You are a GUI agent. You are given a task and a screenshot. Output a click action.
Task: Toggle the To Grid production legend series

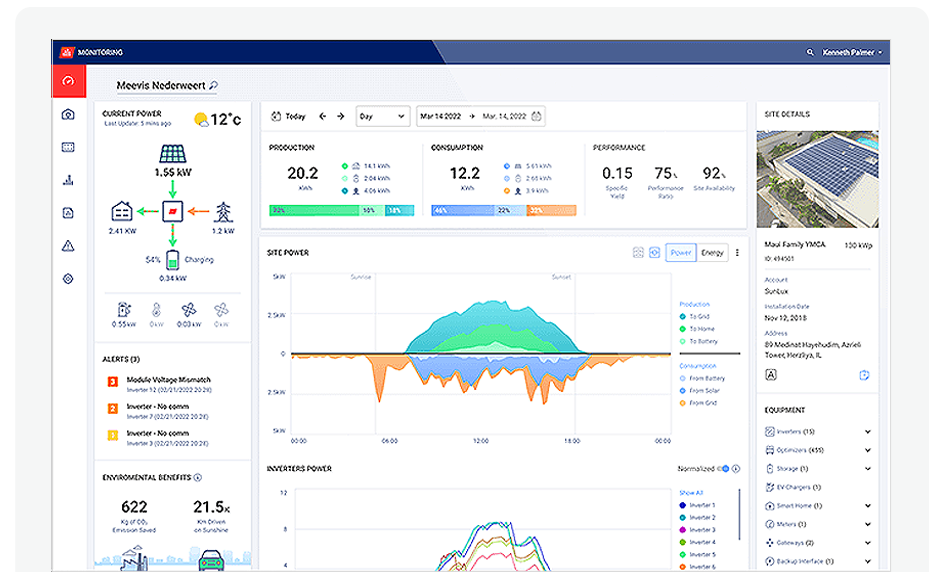click(697, 316)
